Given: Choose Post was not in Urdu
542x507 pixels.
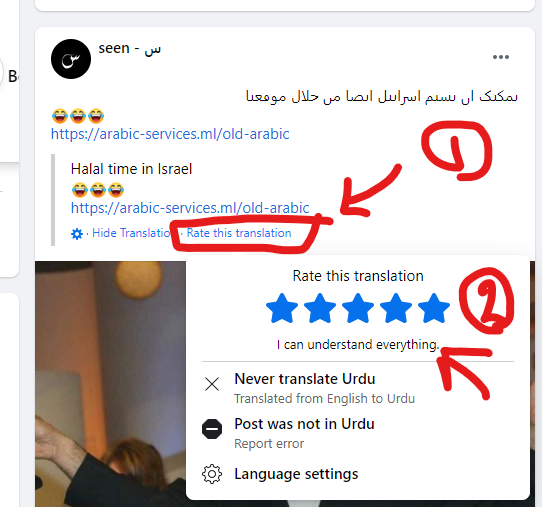Looking at the screenshot, I should [358, 433].
